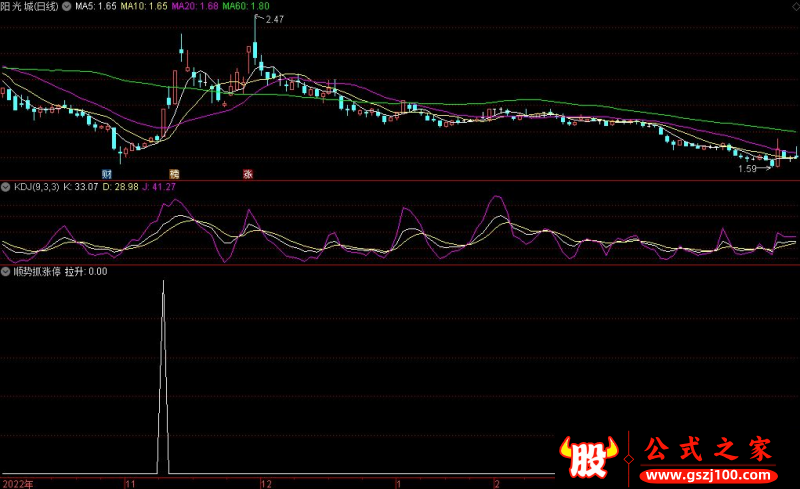The width and height of the screenshot is (800, 489).
Task: Select the purple MA20 average label
Action: 195,6
